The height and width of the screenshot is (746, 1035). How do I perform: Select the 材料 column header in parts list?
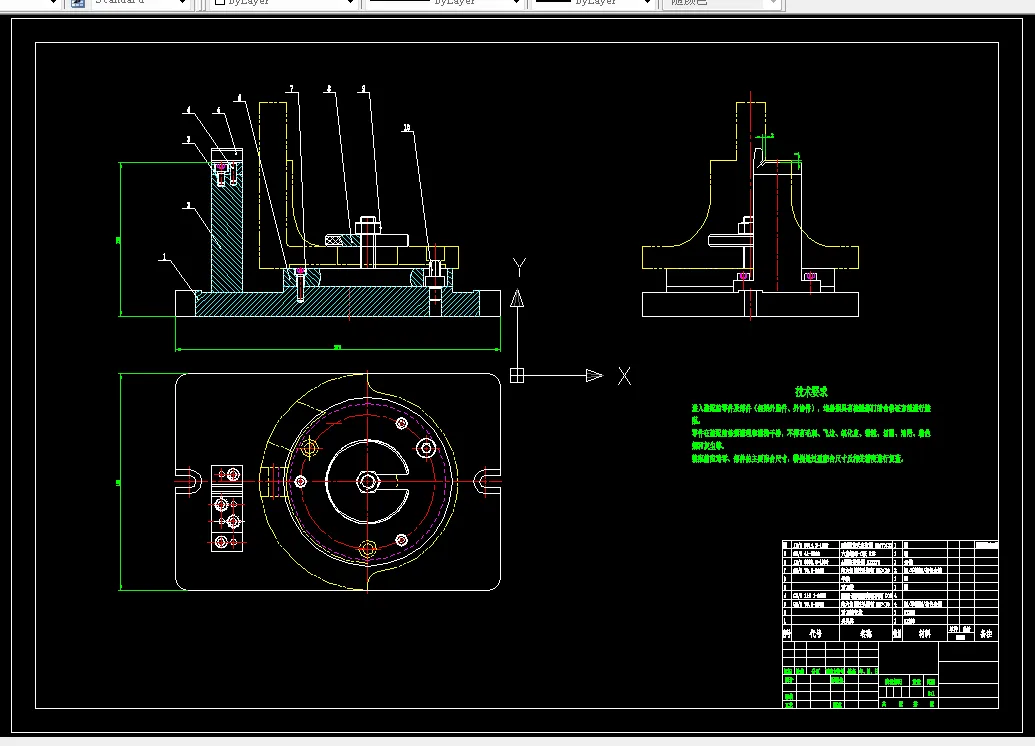(924, 633)
